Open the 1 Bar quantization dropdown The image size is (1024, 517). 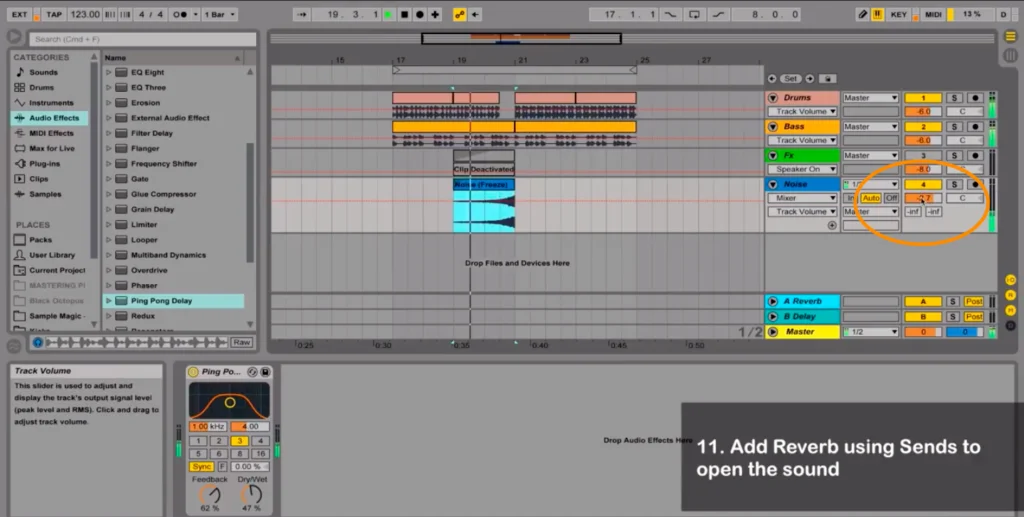[x=220, y=14]
